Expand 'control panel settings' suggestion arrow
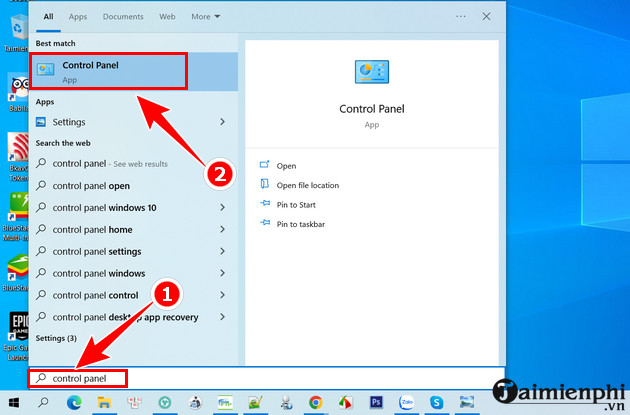630x415 pixels. pos(222,251)
